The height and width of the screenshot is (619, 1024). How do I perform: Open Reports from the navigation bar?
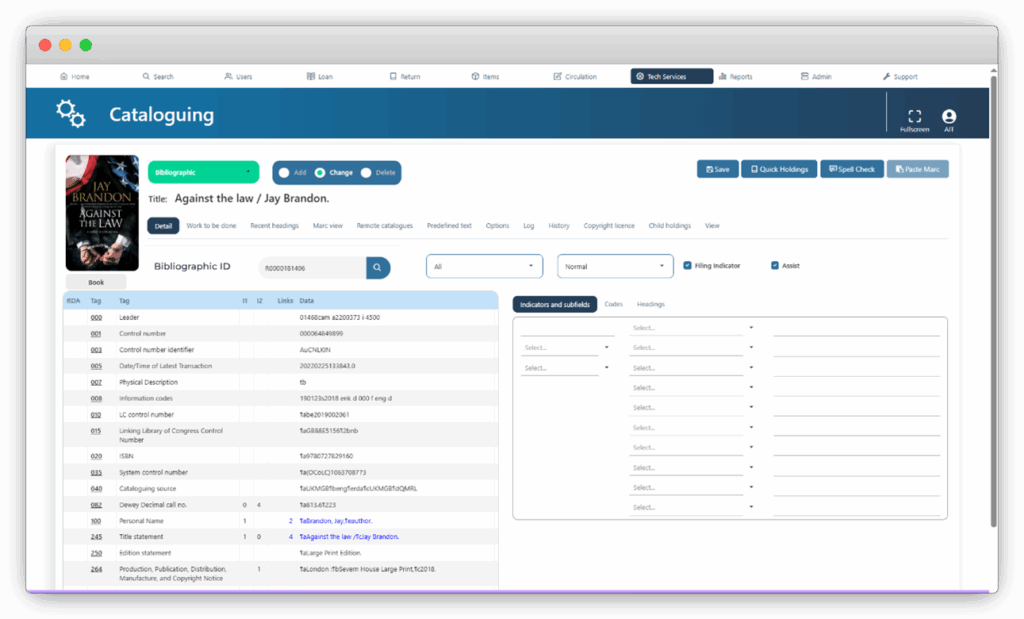point(735,76)
